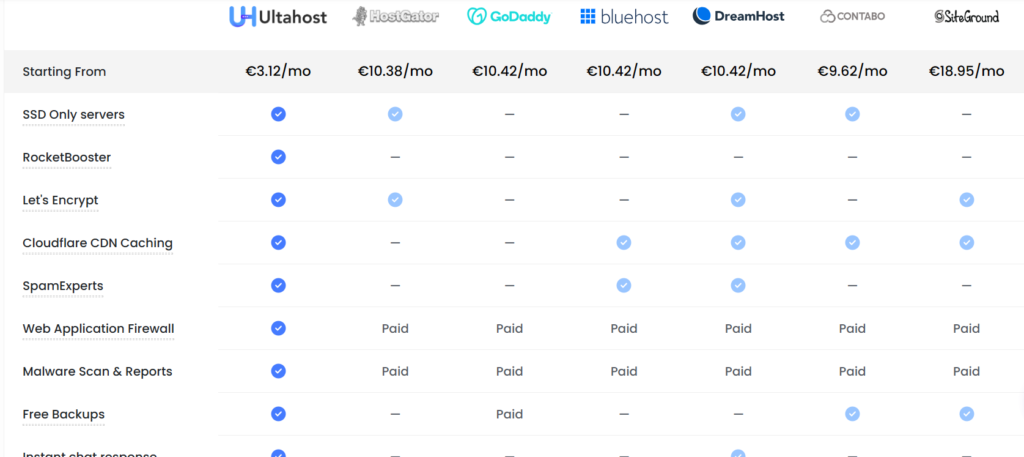Click Contabo's Paid cell for Malware Scan

[852, 371]
